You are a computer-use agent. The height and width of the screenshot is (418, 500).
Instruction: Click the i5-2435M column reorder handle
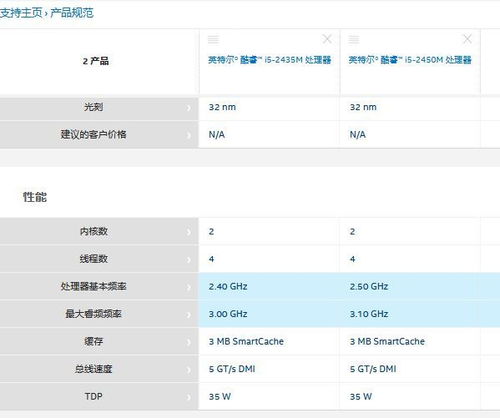(213, 39)
